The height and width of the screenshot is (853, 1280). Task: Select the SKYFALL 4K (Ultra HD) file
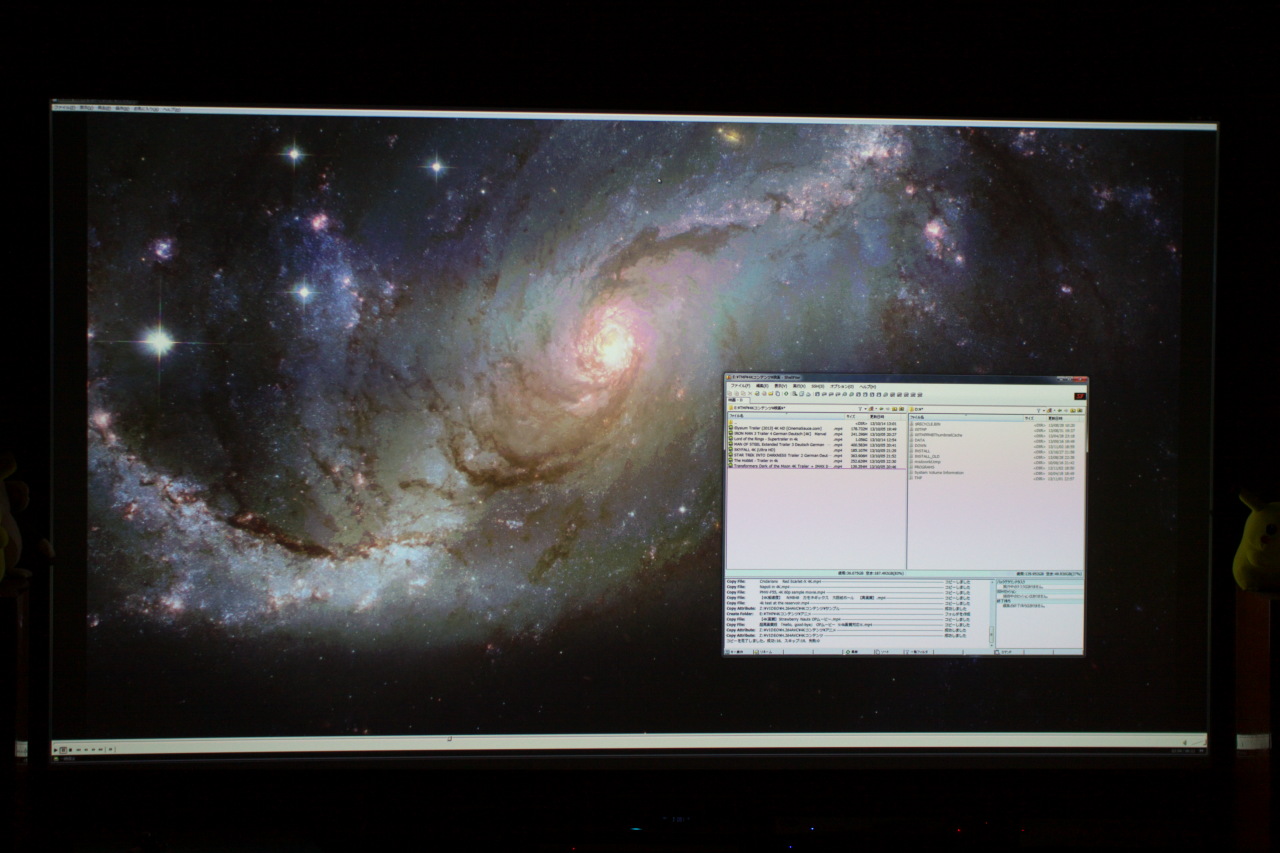[x=755, y=450]
